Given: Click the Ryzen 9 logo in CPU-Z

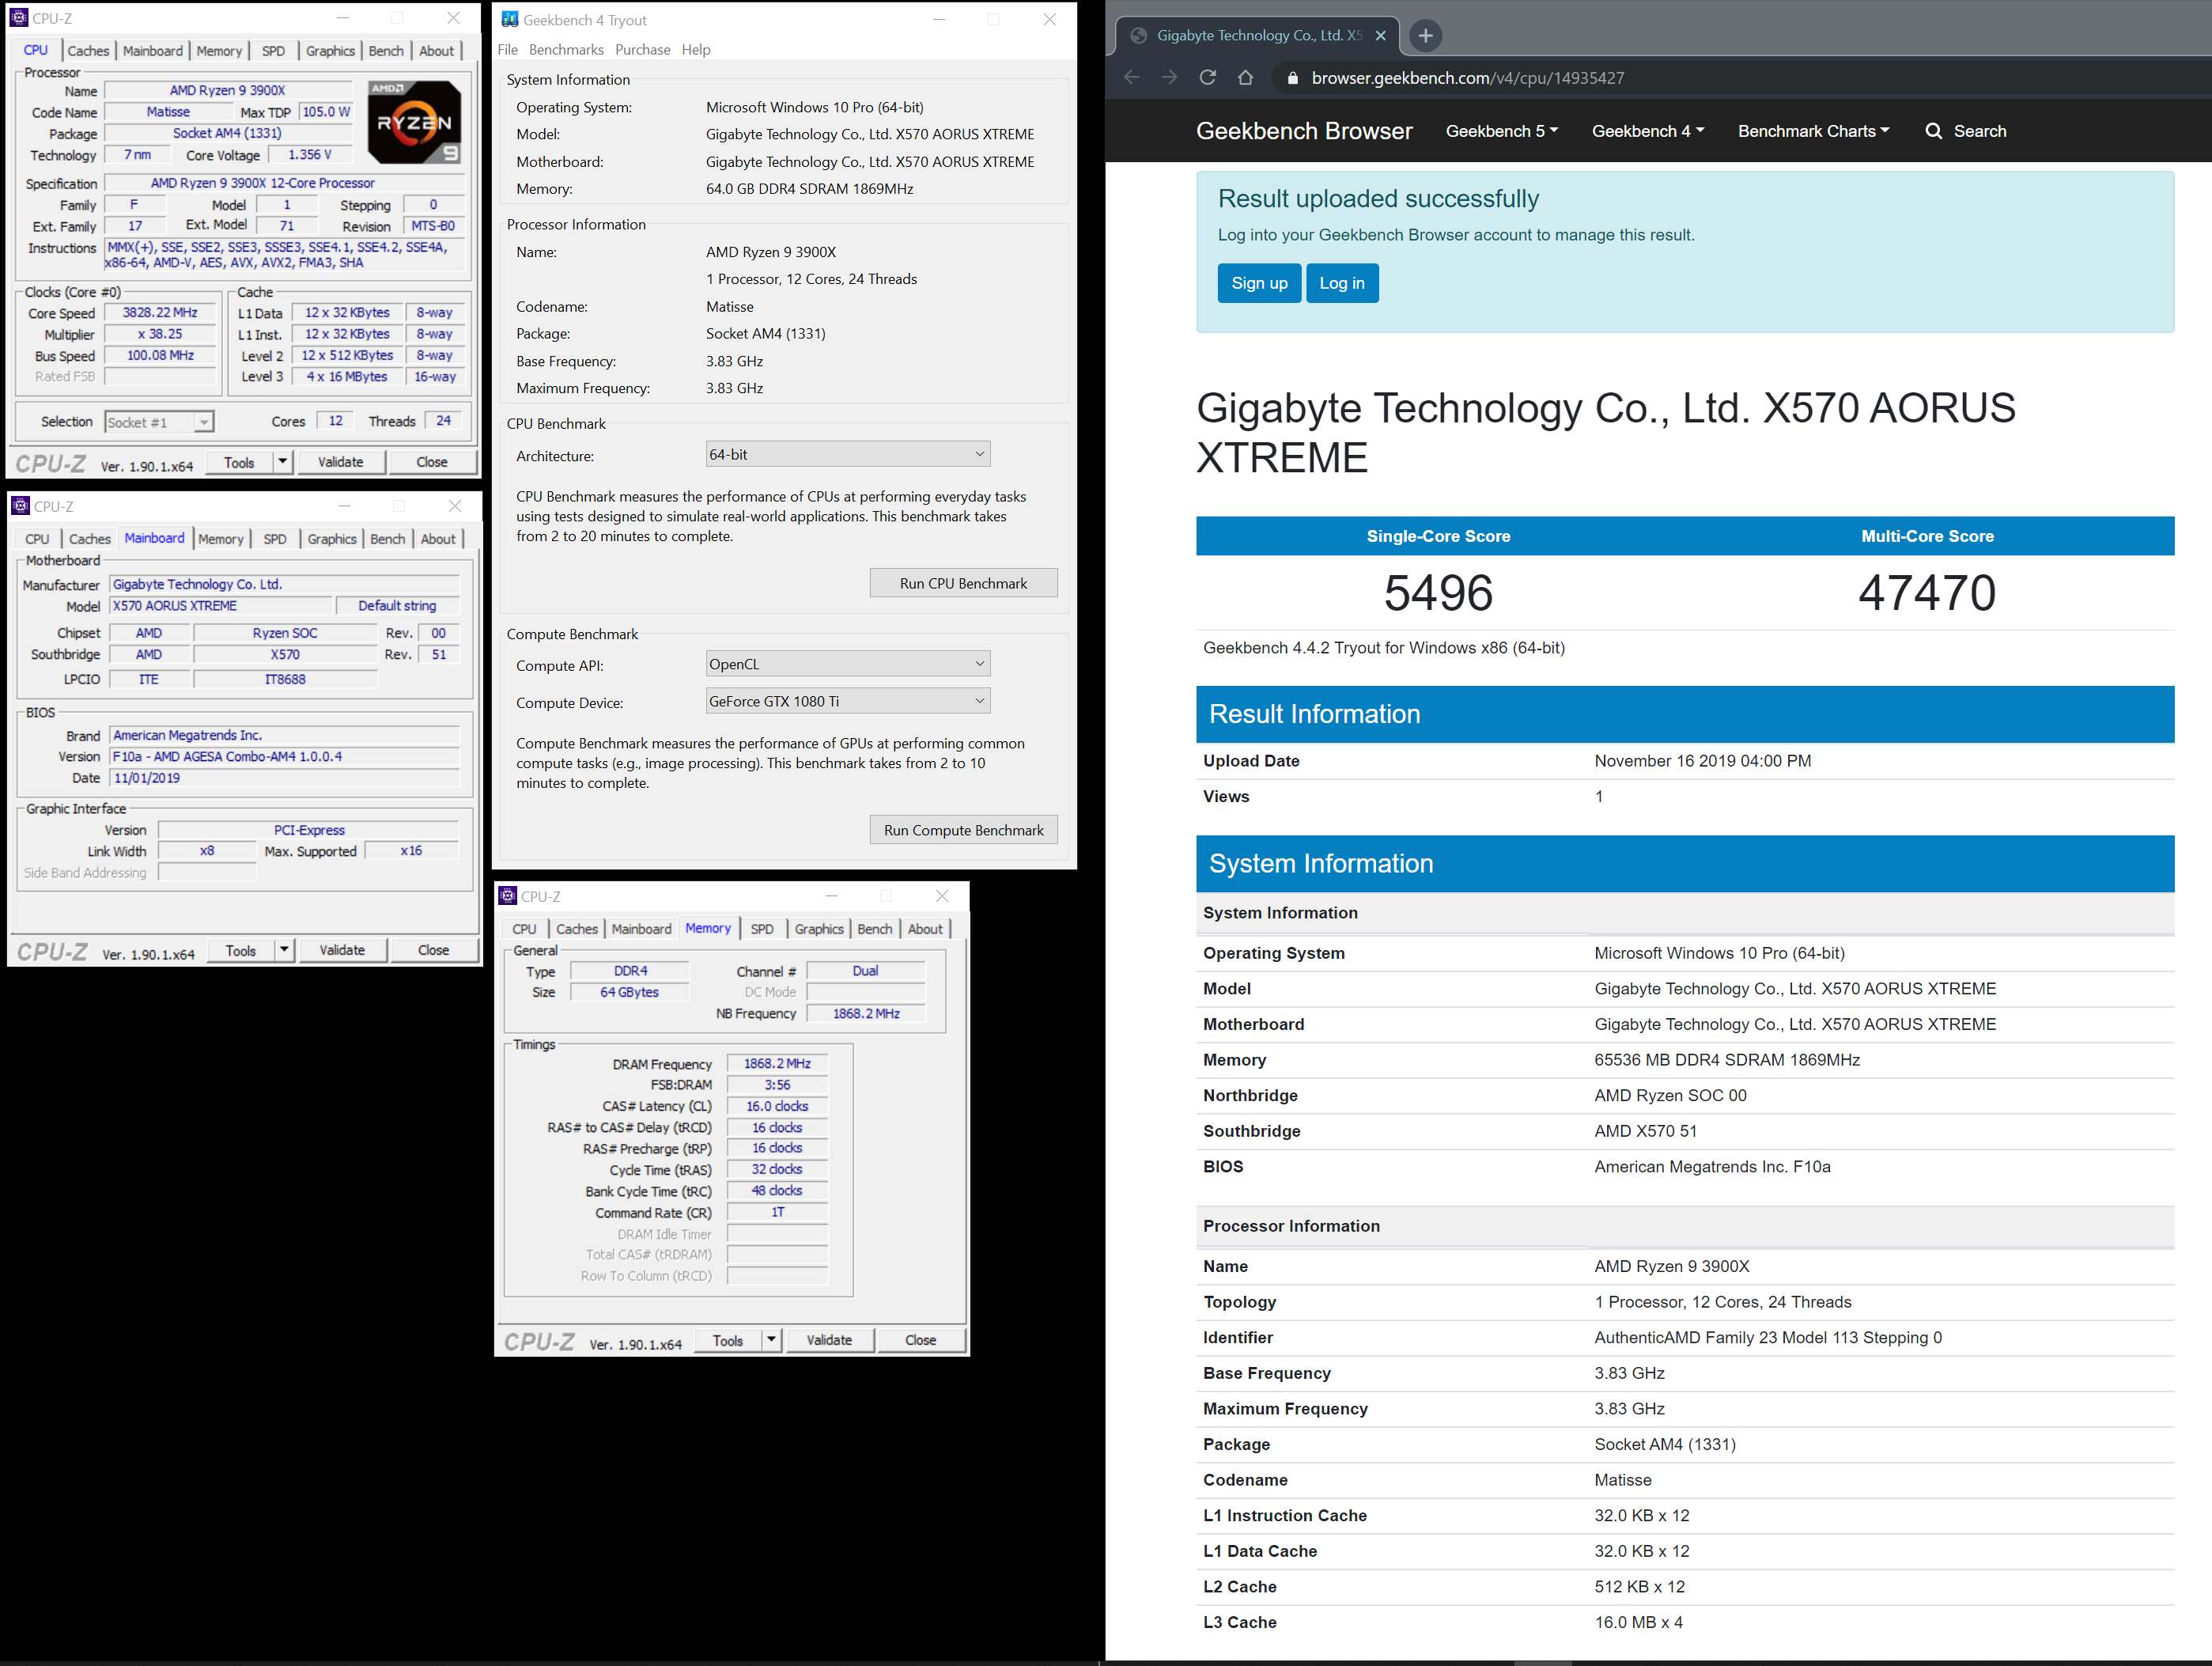Looking at the screenshot, I should tap(414, 122).
